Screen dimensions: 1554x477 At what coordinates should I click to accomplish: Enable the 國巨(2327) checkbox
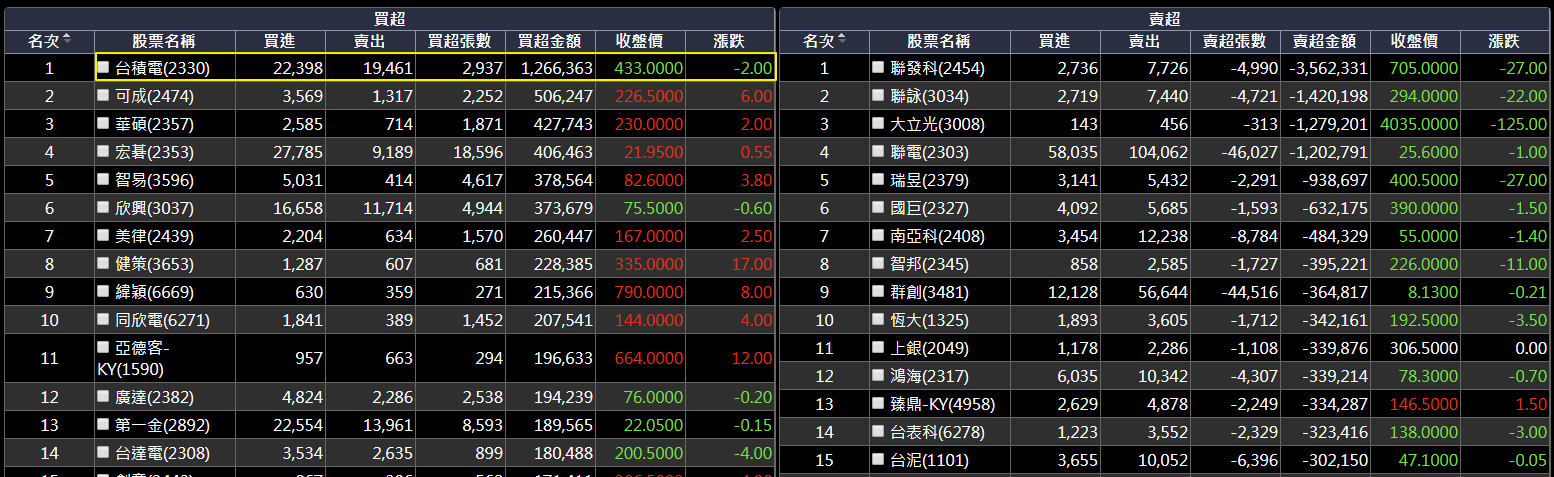pos(878,208)
